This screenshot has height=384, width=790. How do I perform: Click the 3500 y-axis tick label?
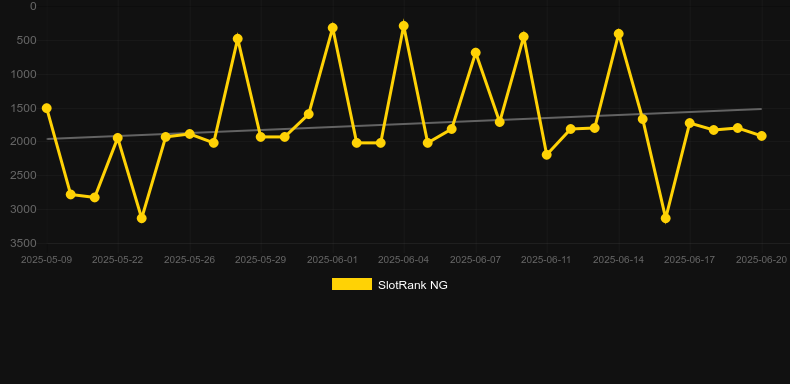coord(24,243)
